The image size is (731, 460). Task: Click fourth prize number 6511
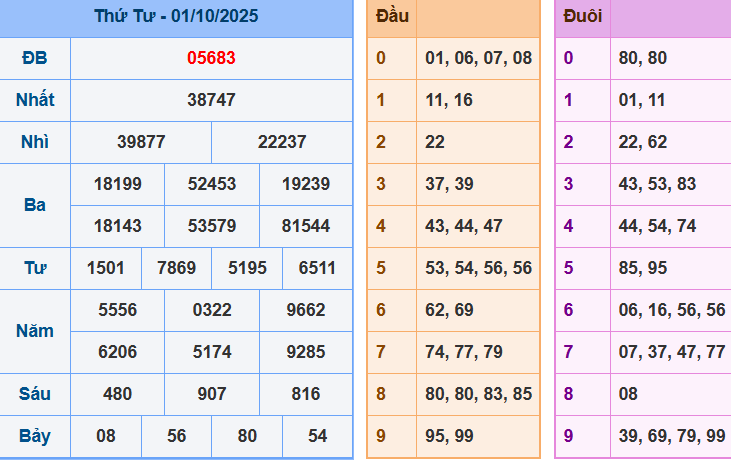(x=317, y=268)
